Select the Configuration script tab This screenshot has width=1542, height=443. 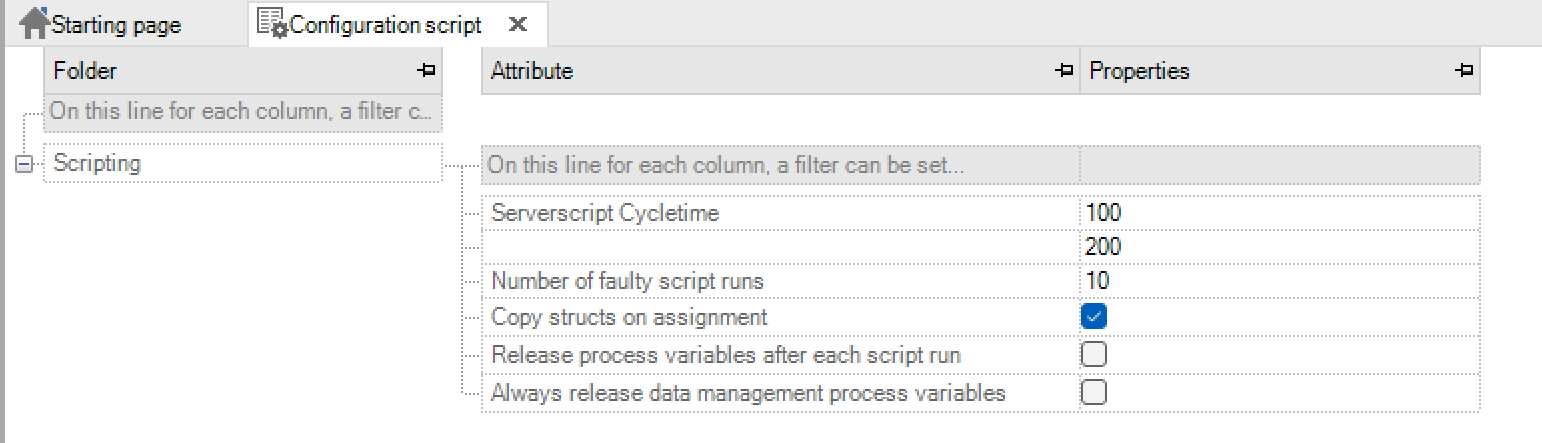[385, 24]
